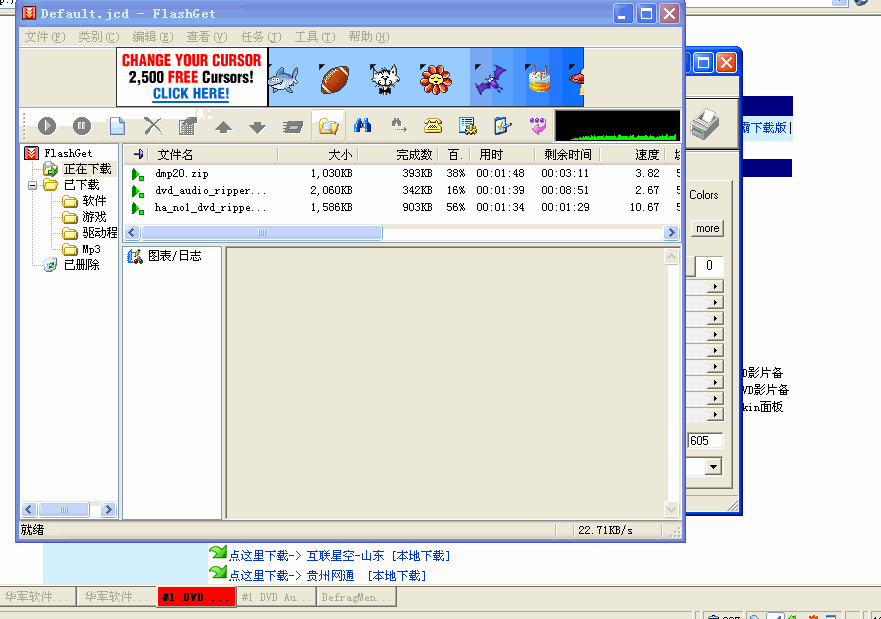This screenshot has height=619, width=881.
Task: Sort by the 大小 column header
Action: coord(318,154)
